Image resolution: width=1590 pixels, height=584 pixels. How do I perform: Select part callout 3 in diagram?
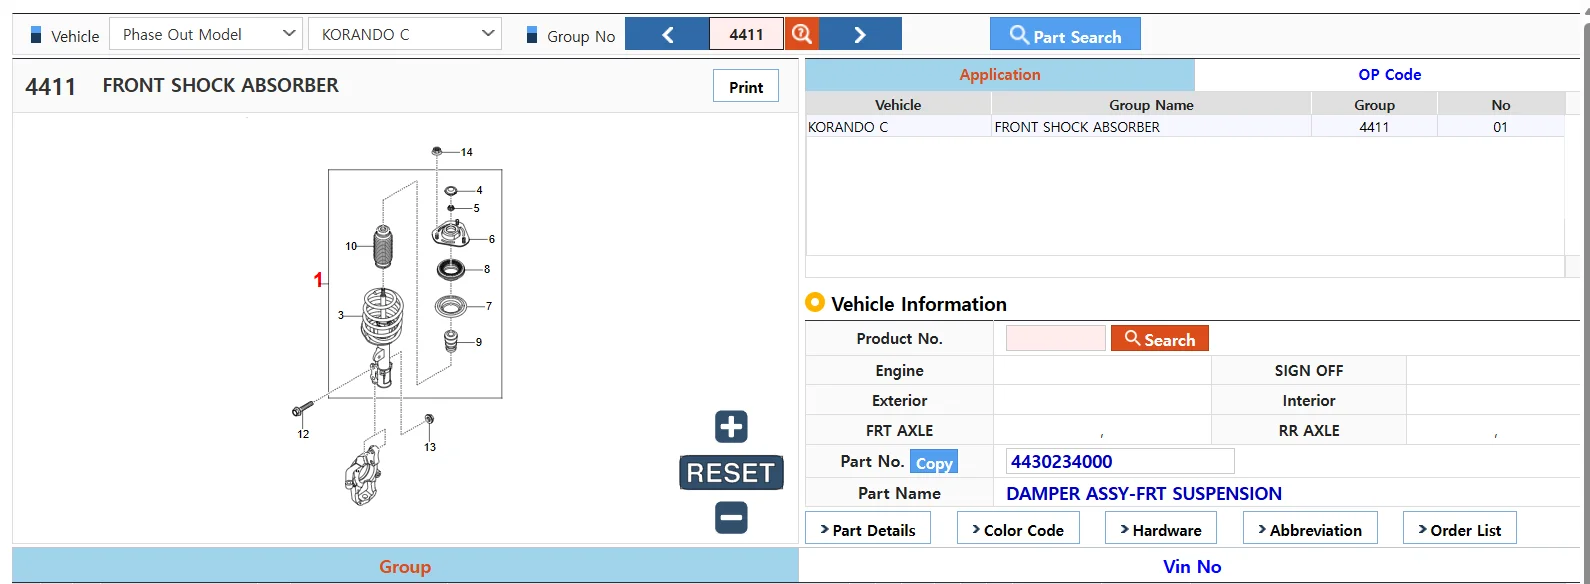341,315
